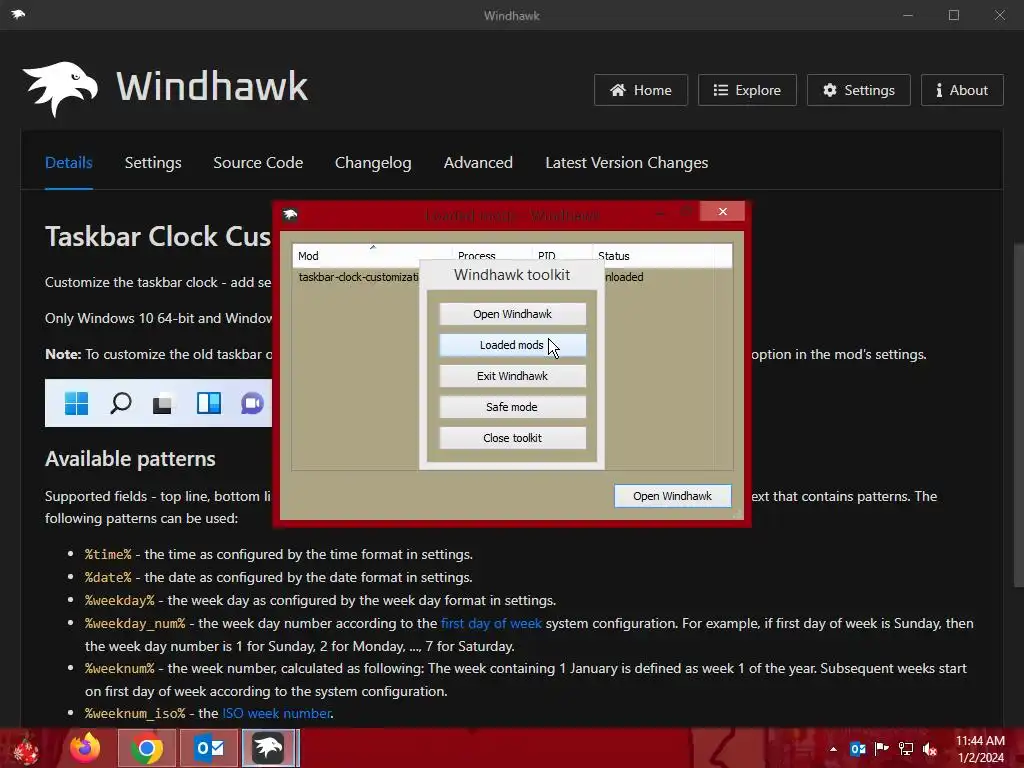1024x768 pixels.
Task: Open Outlook from the taskbar
Action: (x=210, y=748)
